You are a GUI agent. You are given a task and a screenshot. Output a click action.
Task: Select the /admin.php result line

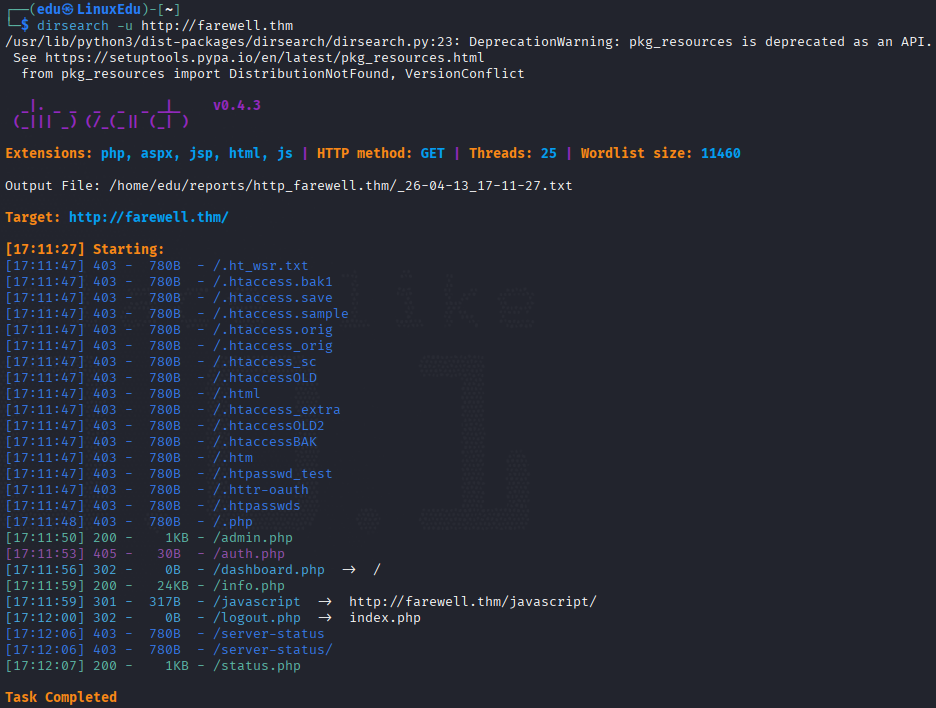click(x=149, y=538)
